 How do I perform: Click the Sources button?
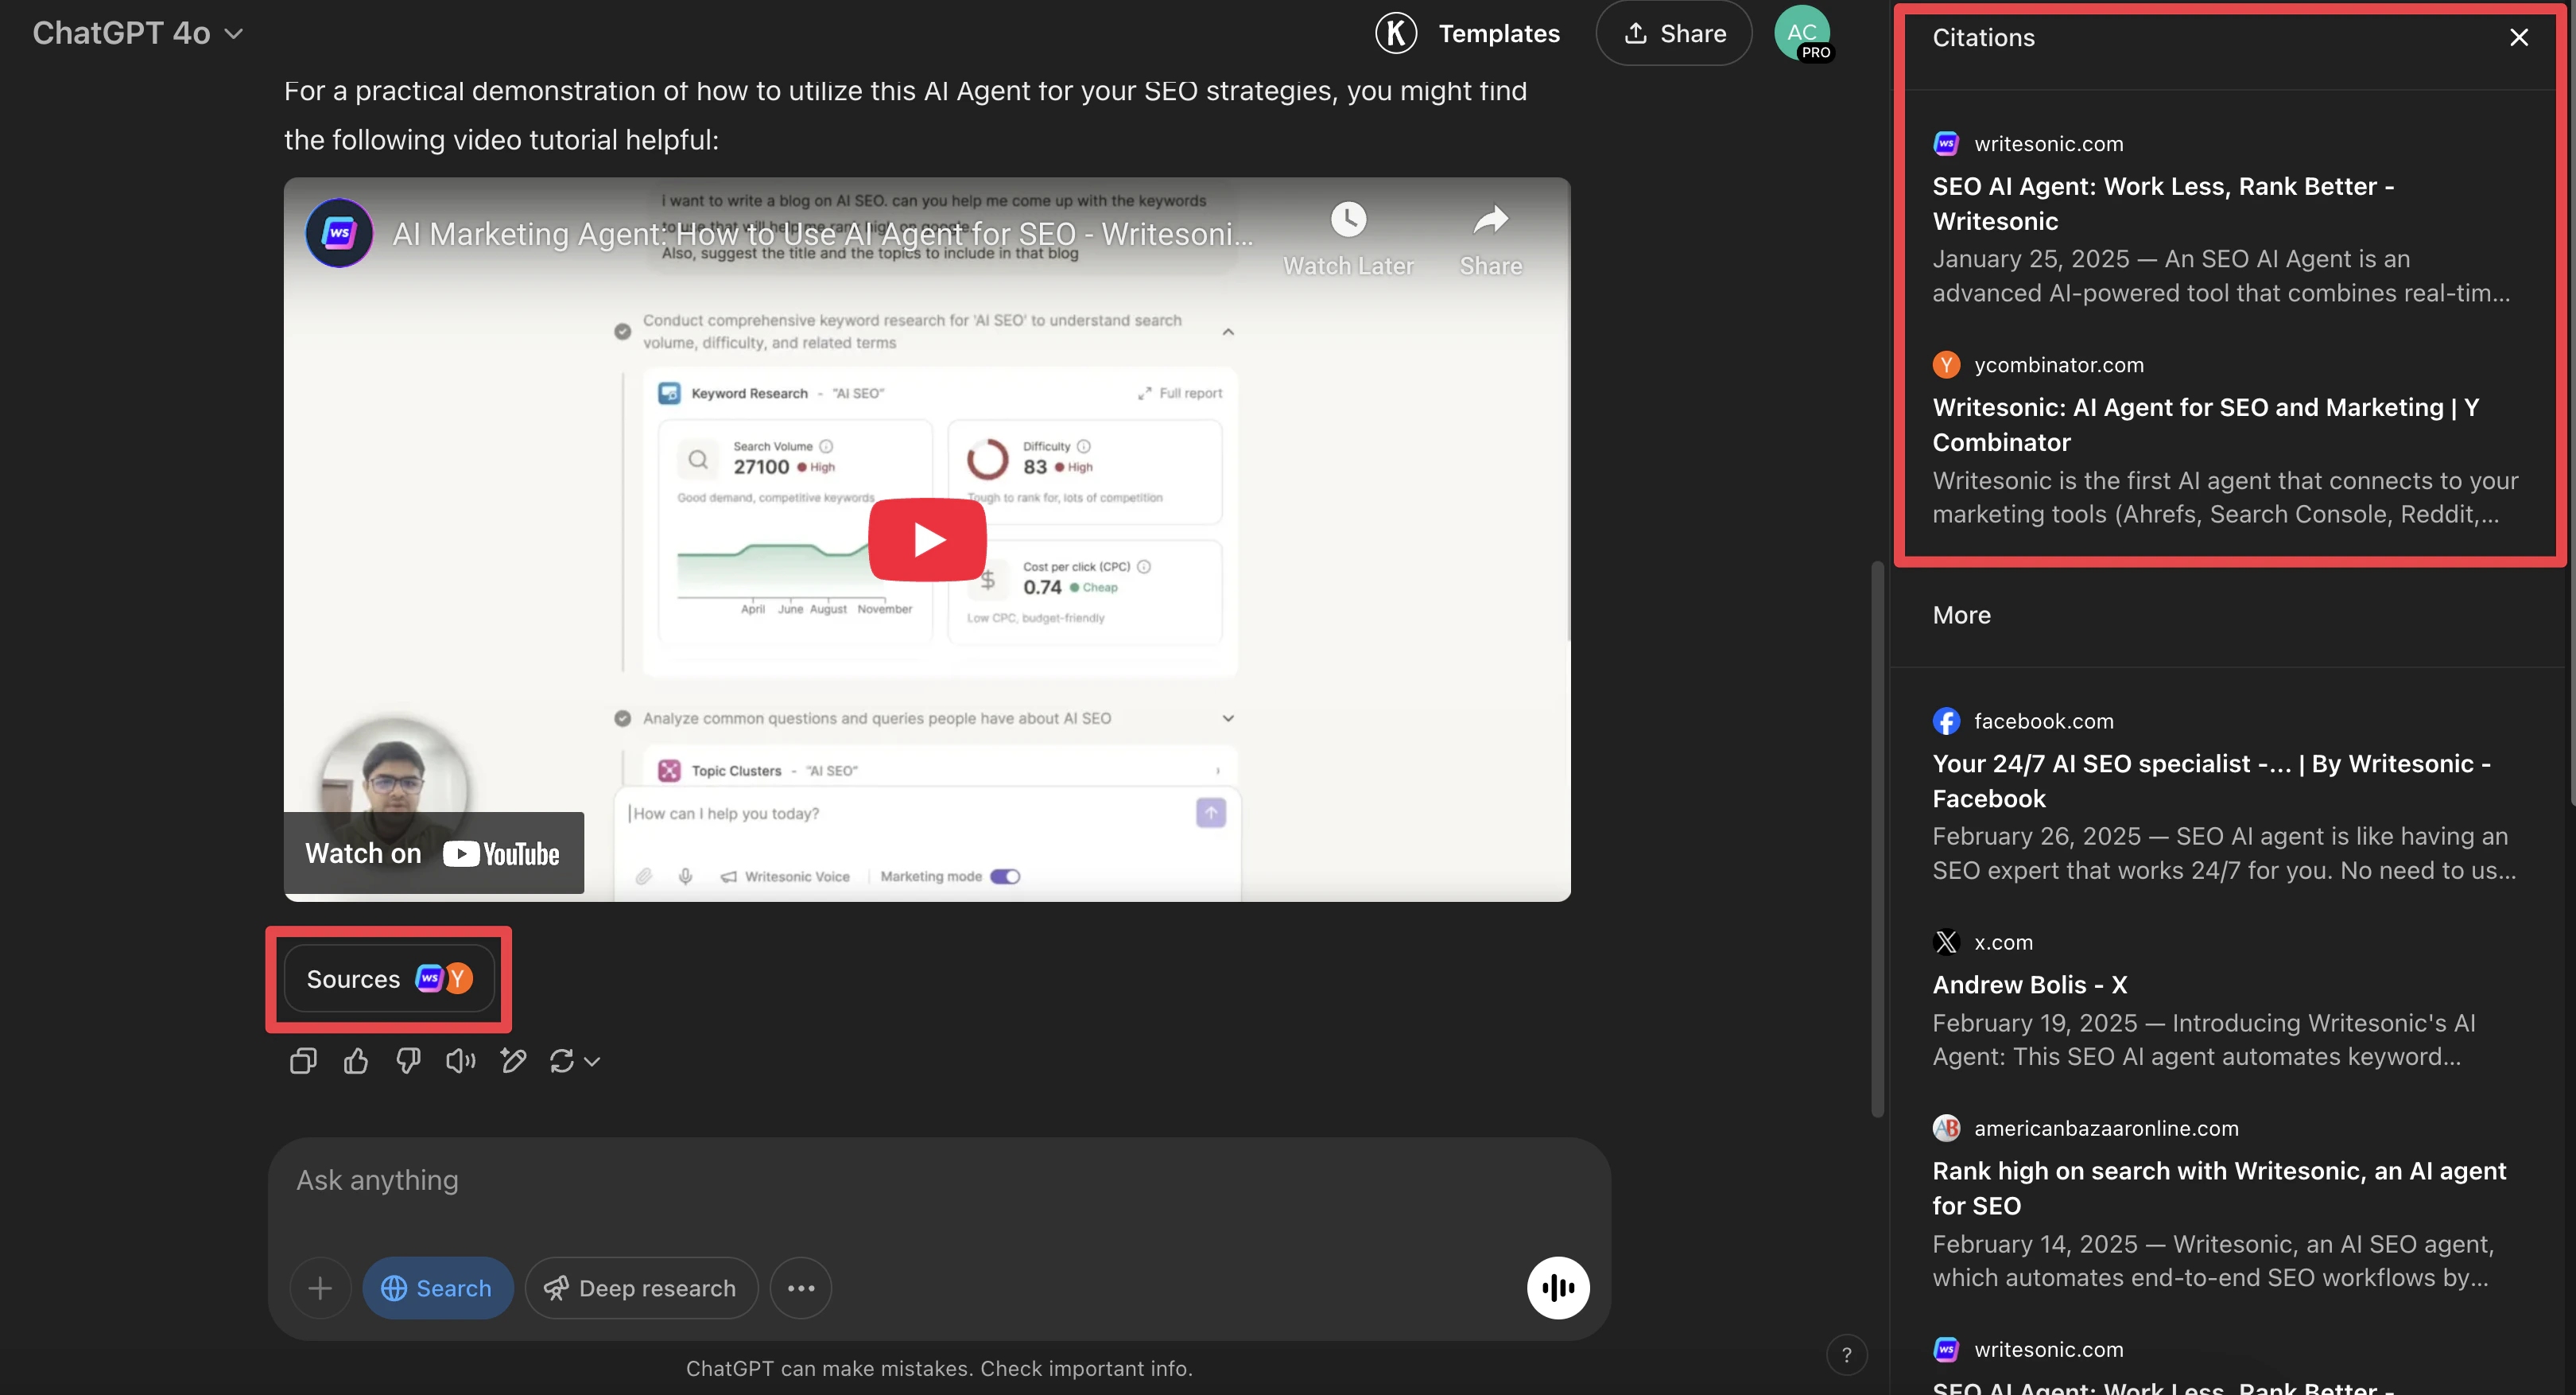pyautogui.click(x=388, y=979)
